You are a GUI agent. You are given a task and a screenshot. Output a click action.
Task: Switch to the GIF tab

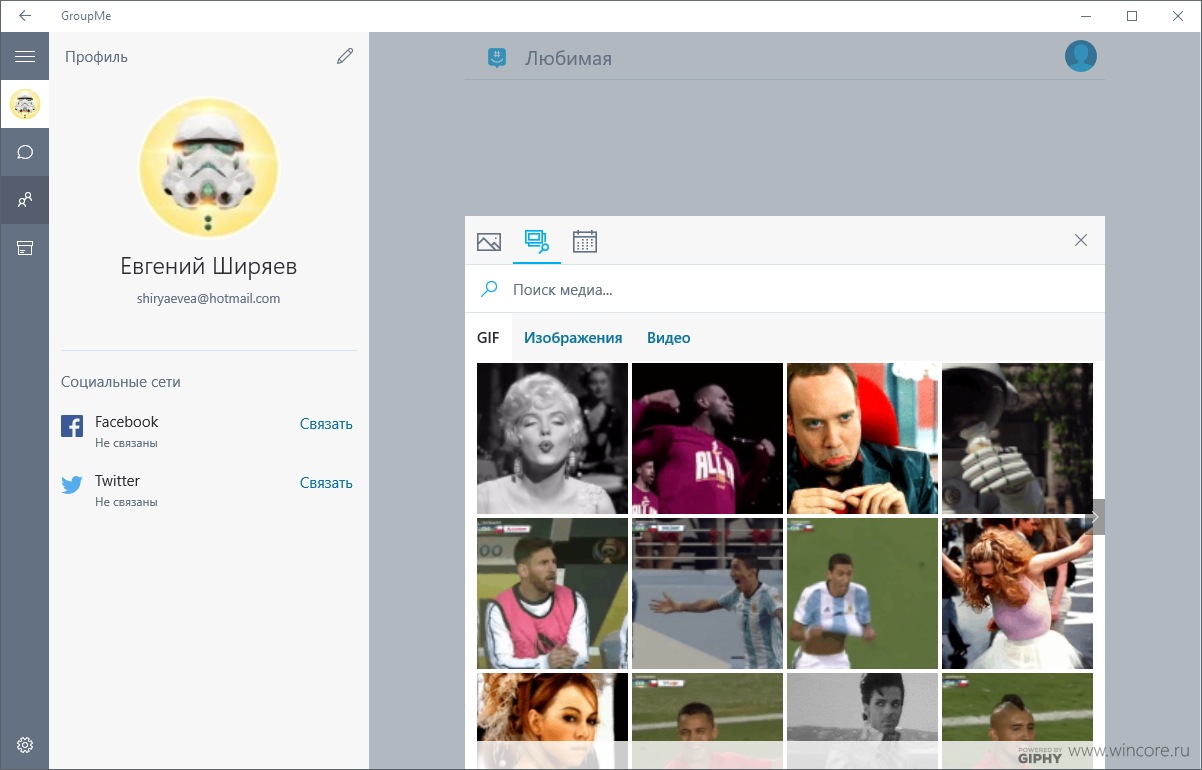[x=488, y=338]
